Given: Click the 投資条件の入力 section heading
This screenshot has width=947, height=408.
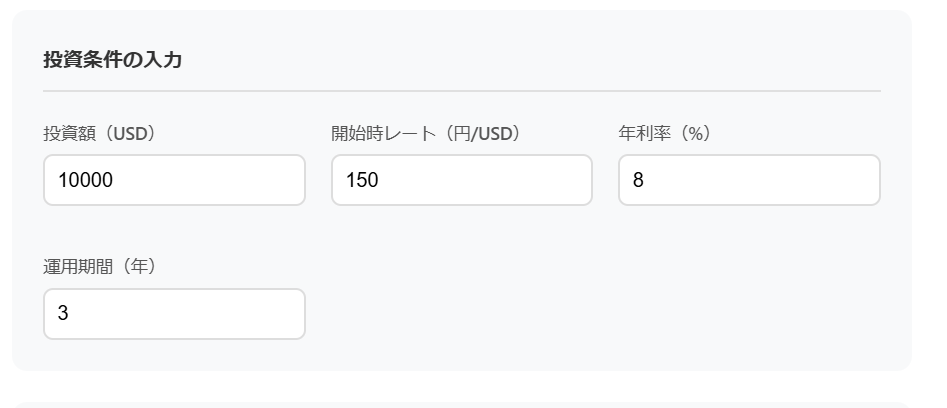Looking at the screenshot, I should [112, 60].
